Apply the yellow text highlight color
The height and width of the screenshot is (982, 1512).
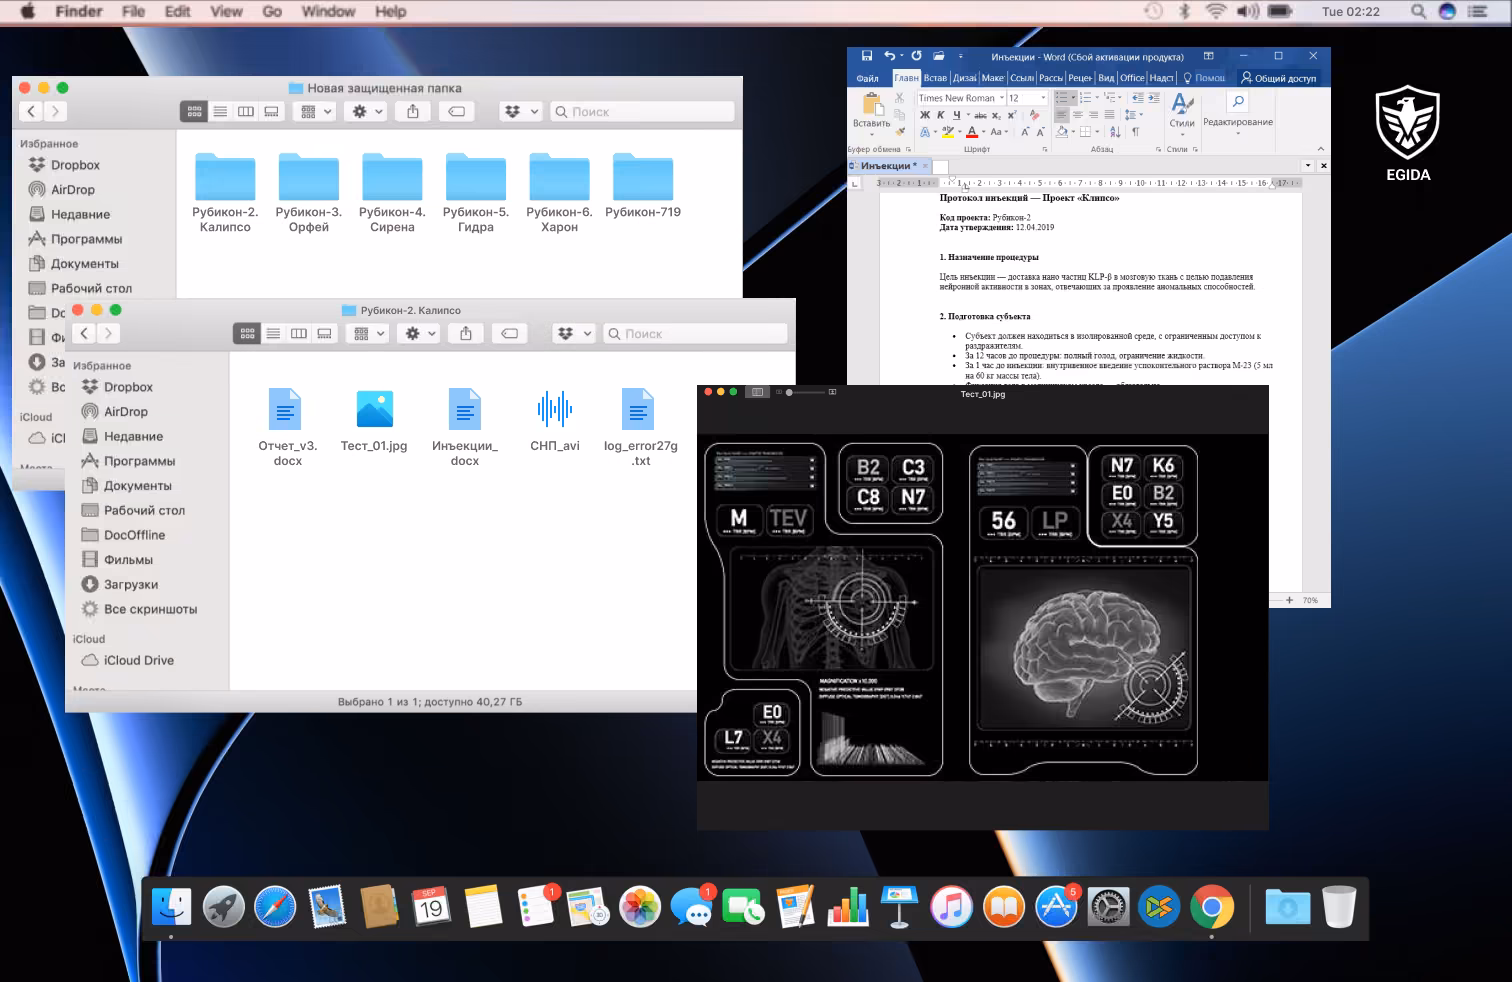(948, 131)
